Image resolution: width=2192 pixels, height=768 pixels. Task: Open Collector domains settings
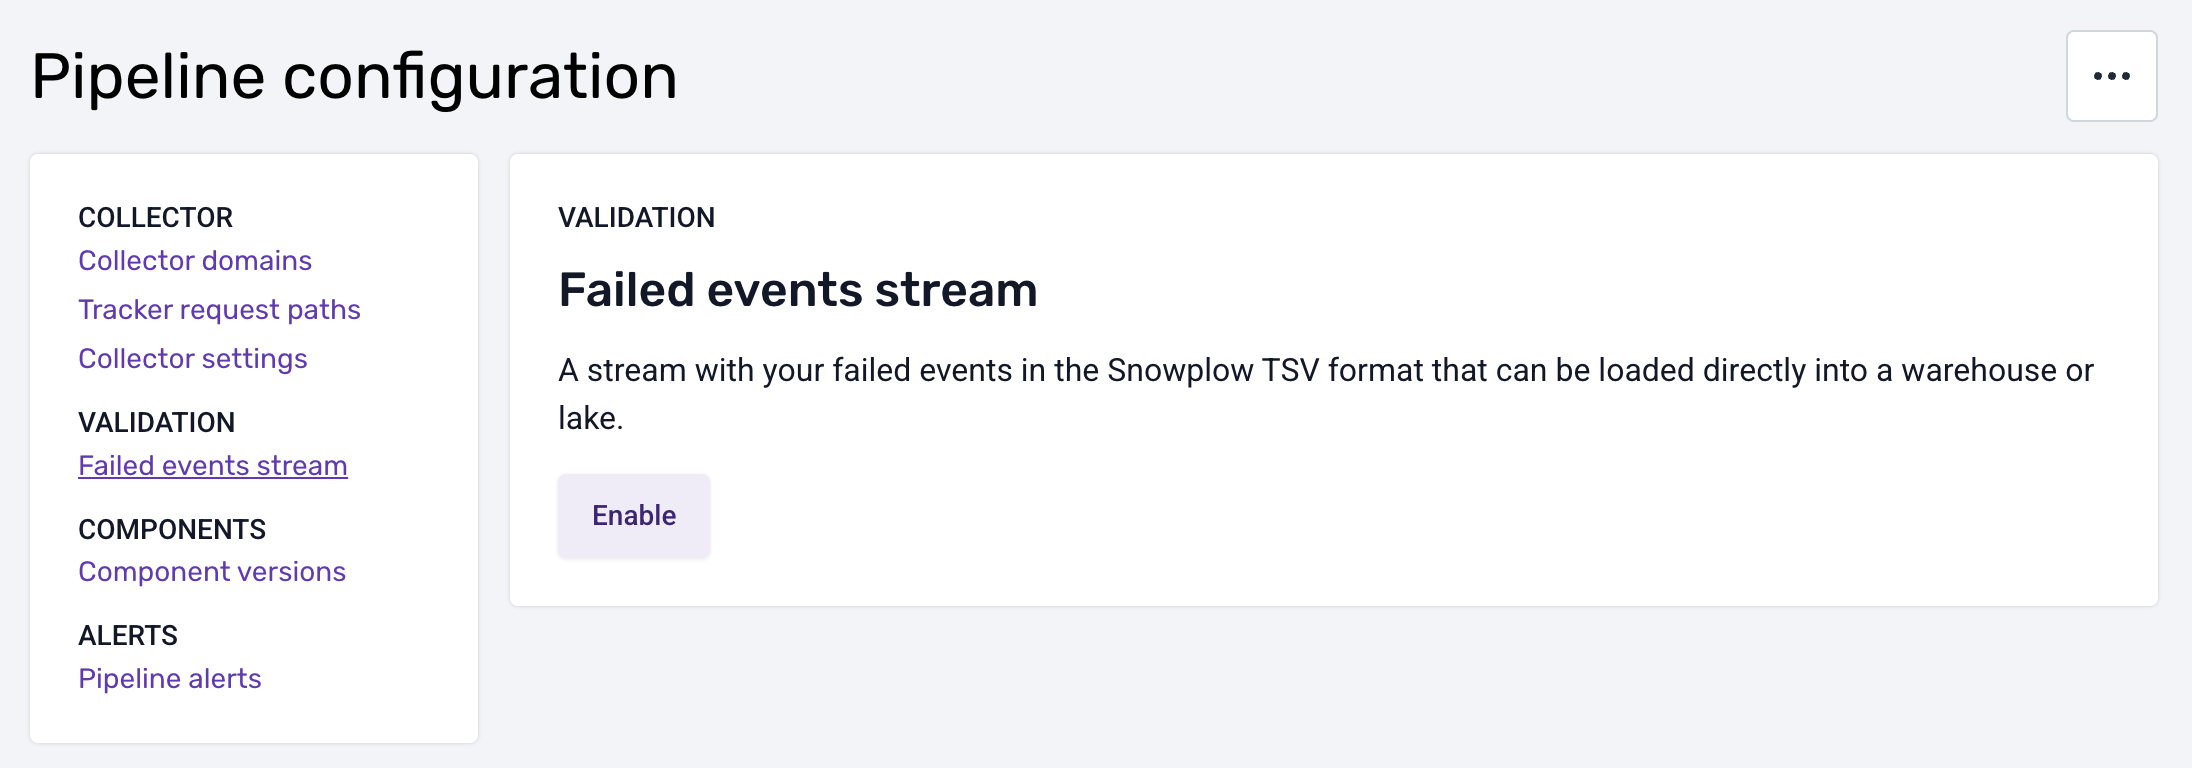click(194, 260)
